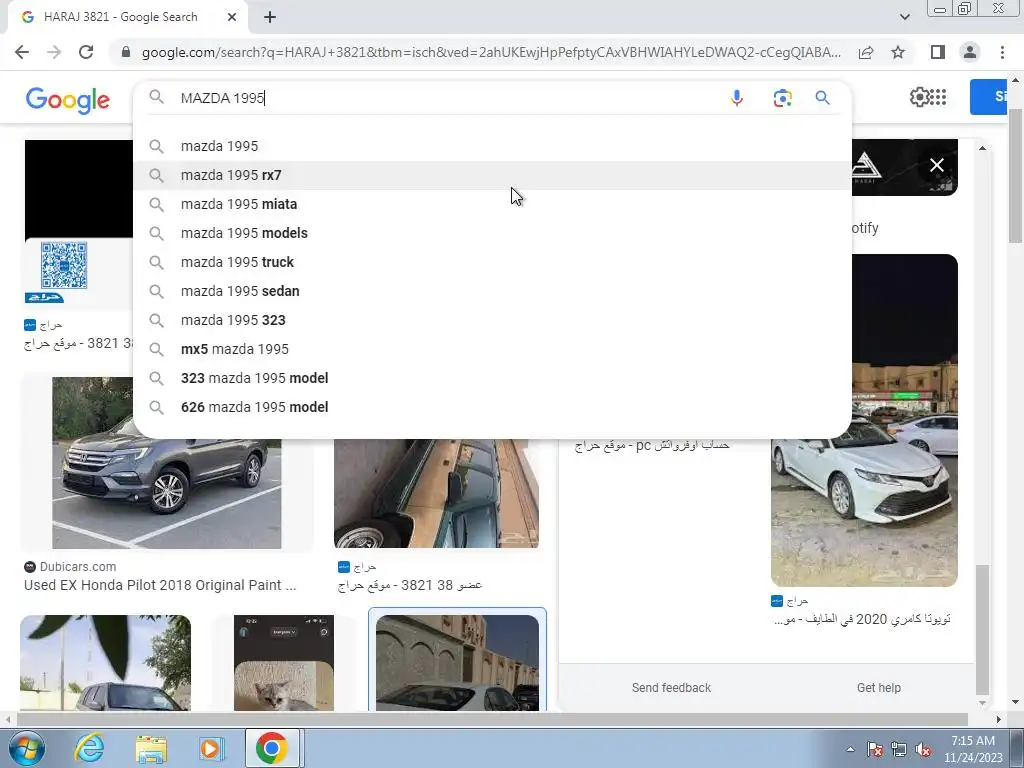The height and width of the screenshot is (768, 1024).
Task: Start voice search with microphone icon
Action: [737, 98]
